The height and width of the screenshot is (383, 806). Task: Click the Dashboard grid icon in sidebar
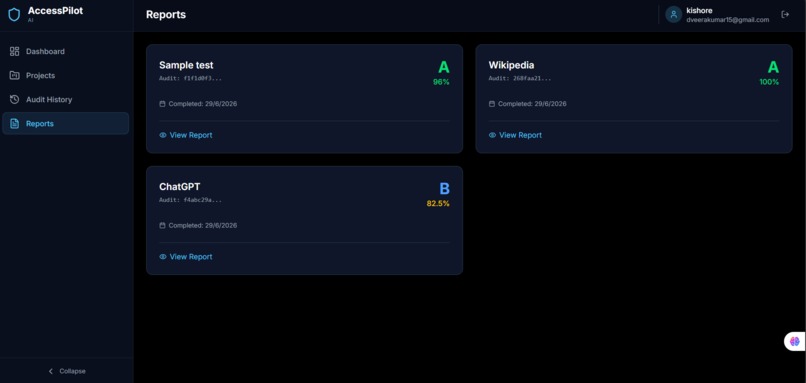(14, 51)
